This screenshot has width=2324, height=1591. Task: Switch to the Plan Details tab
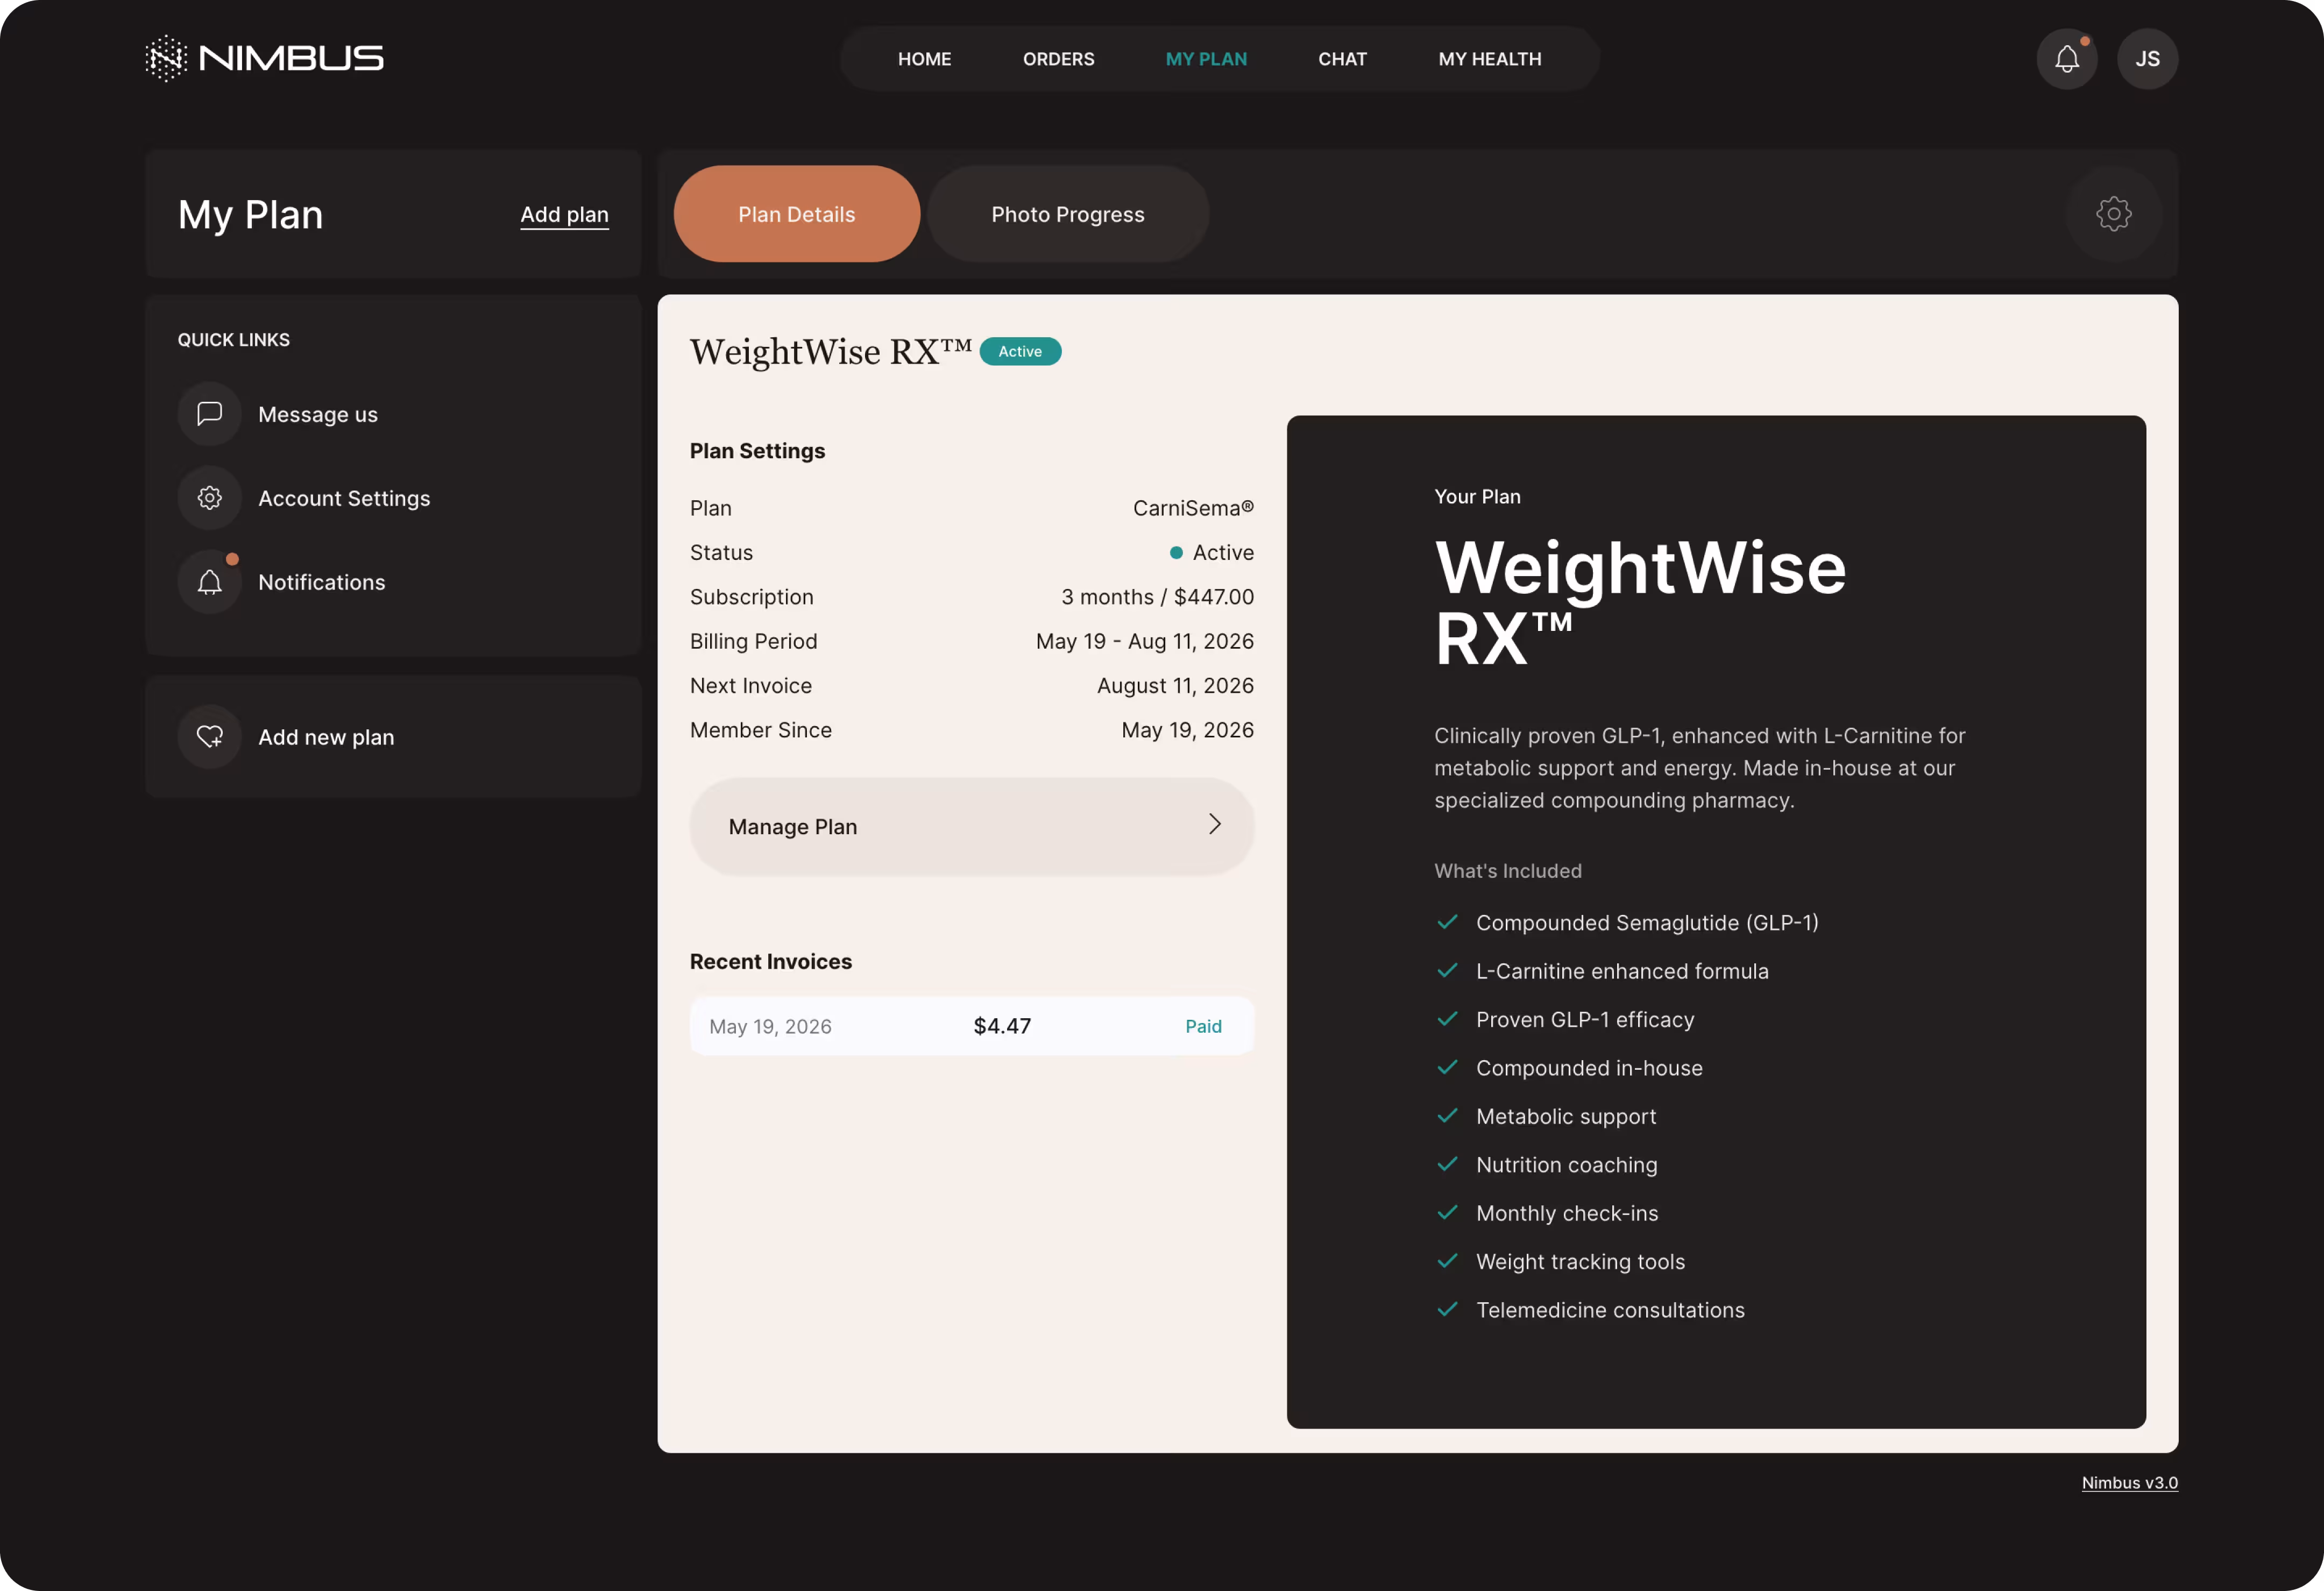796,214
